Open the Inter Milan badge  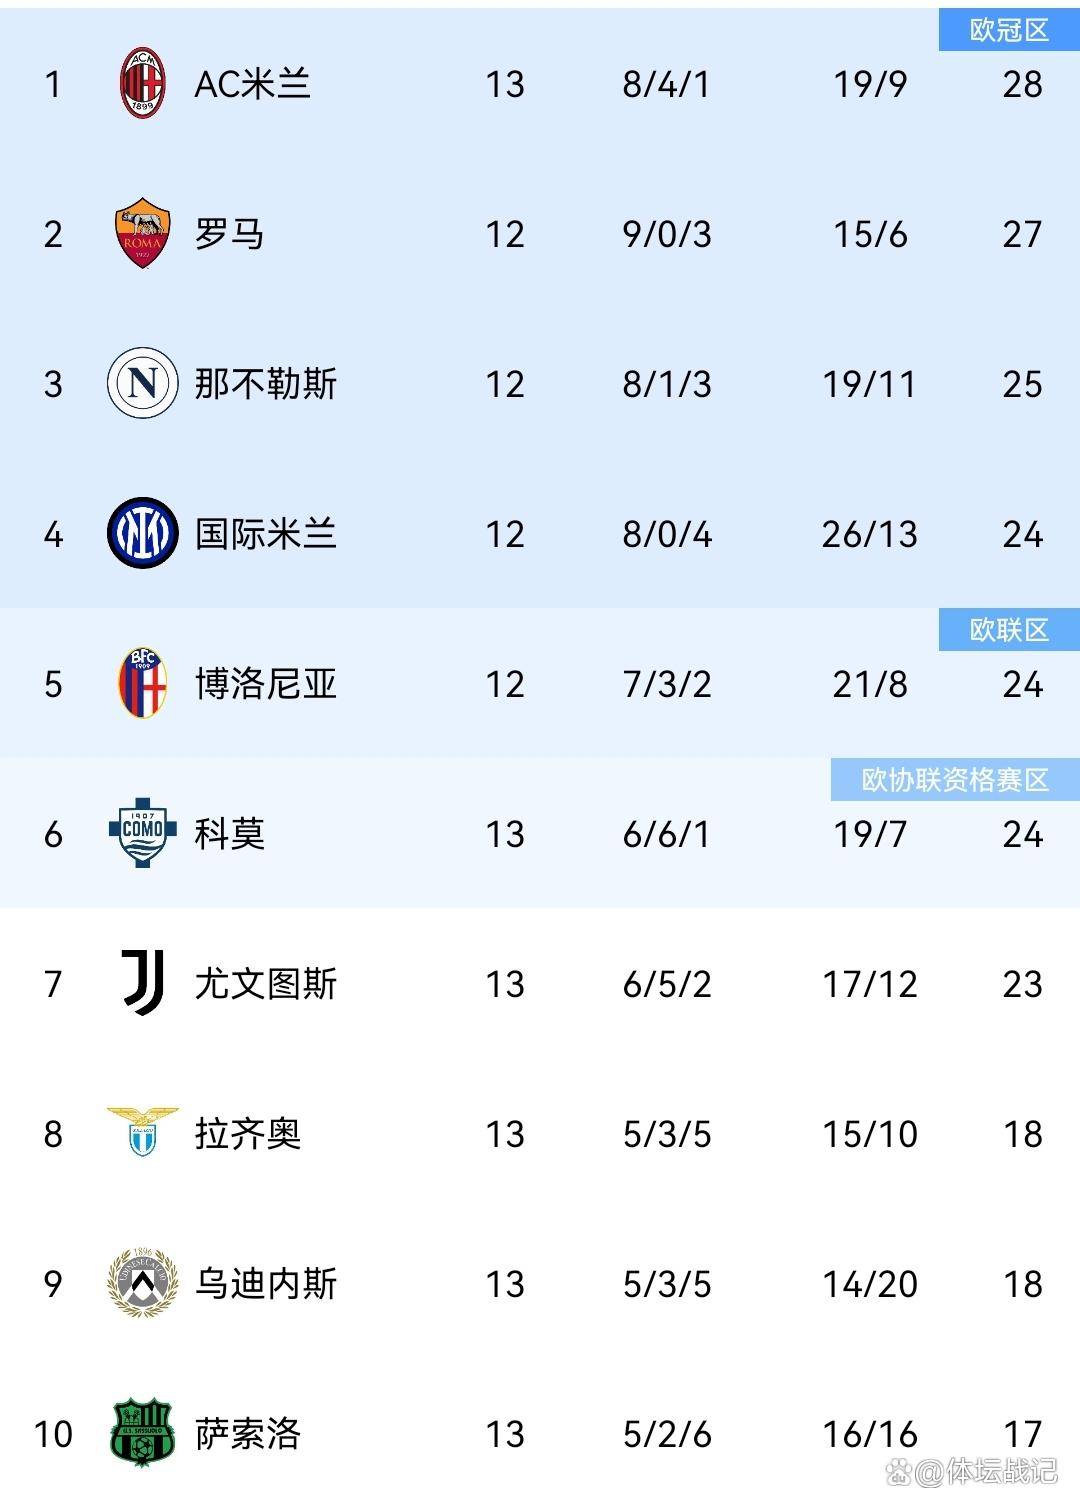pos(142,533)
